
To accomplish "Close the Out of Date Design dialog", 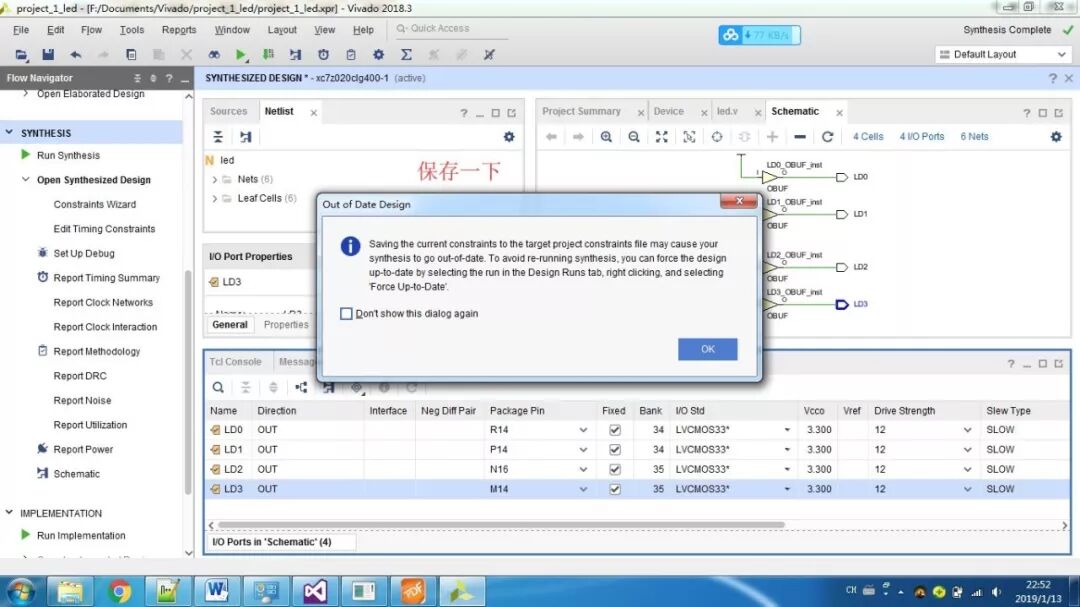I will [x=738, y=201].
